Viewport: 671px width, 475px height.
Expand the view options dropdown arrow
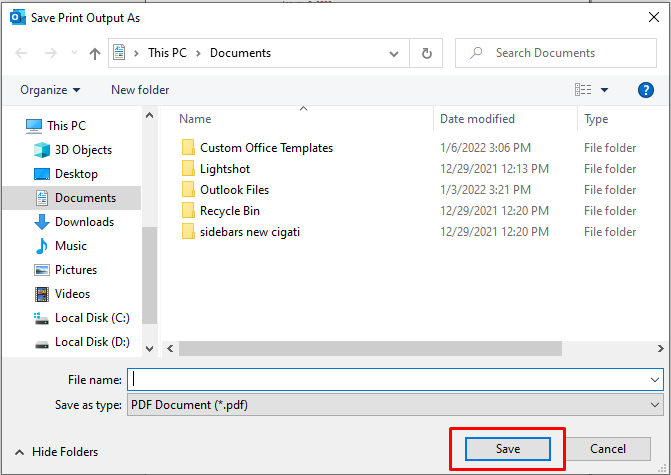(605, 90)
